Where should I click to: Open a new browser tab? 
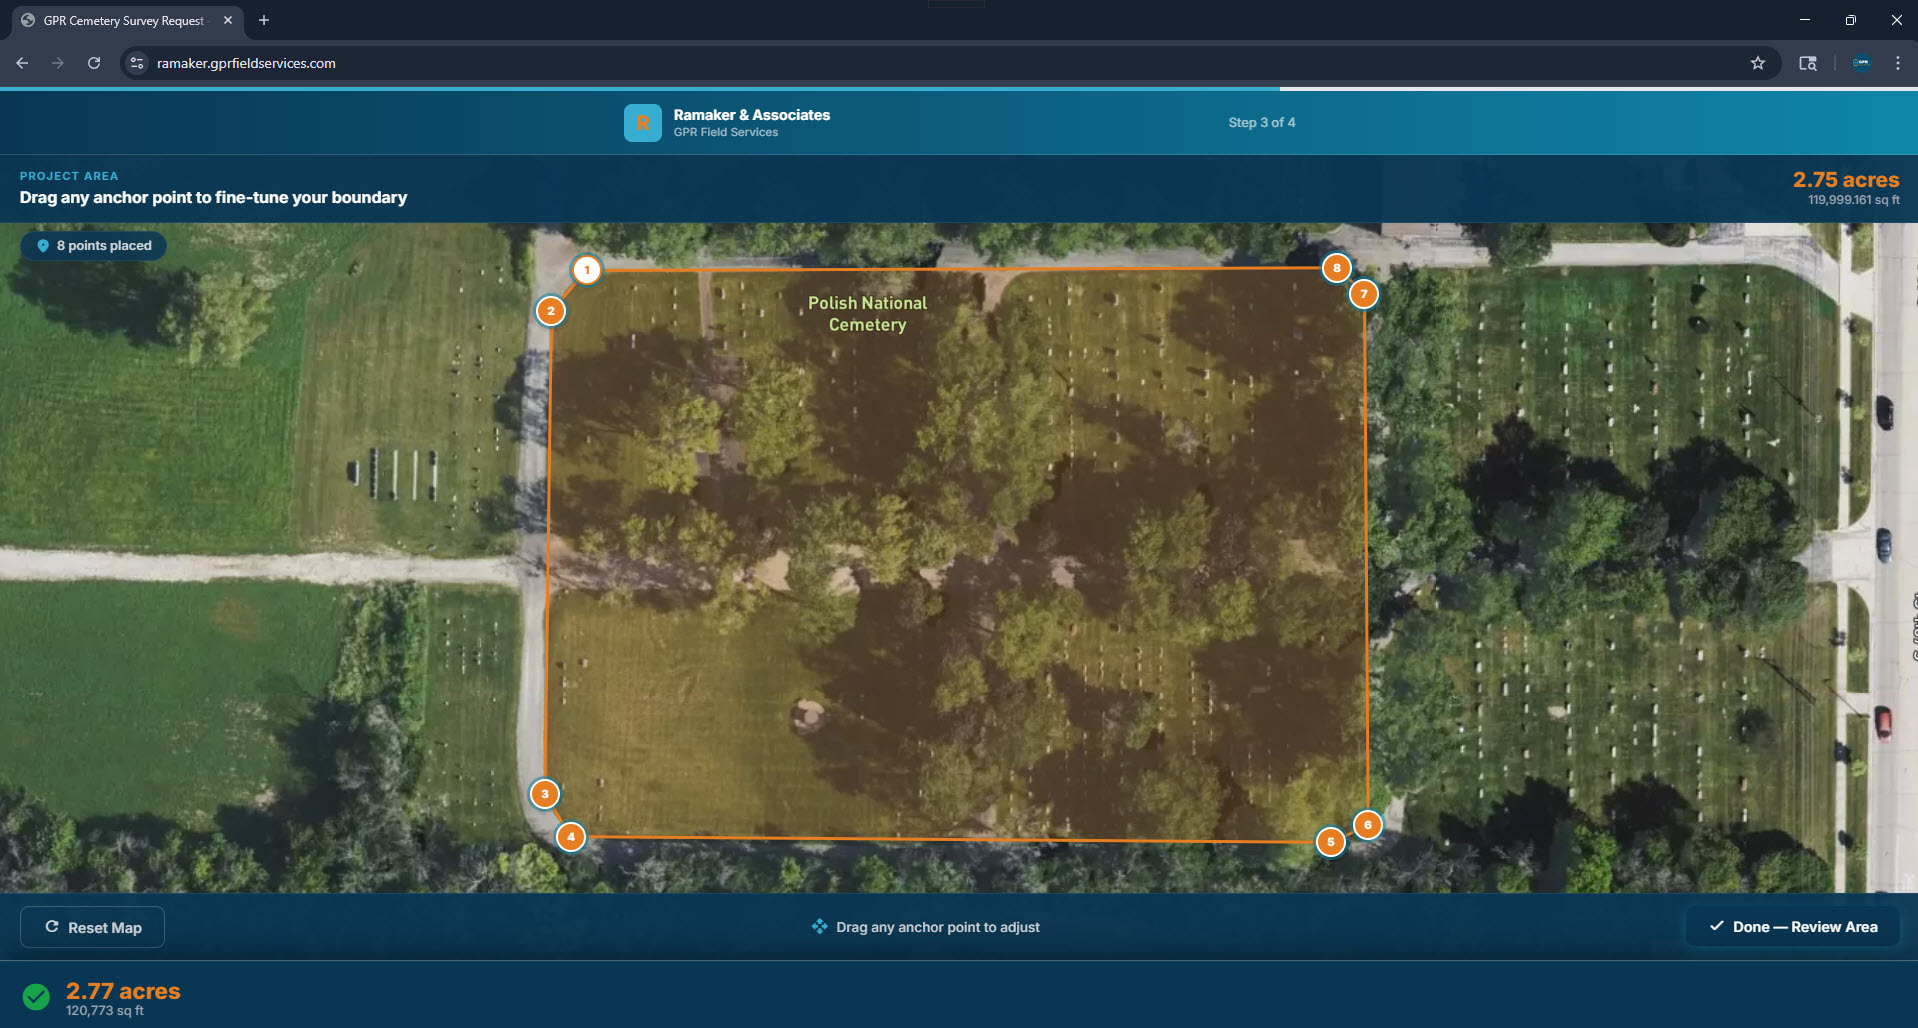264,20
